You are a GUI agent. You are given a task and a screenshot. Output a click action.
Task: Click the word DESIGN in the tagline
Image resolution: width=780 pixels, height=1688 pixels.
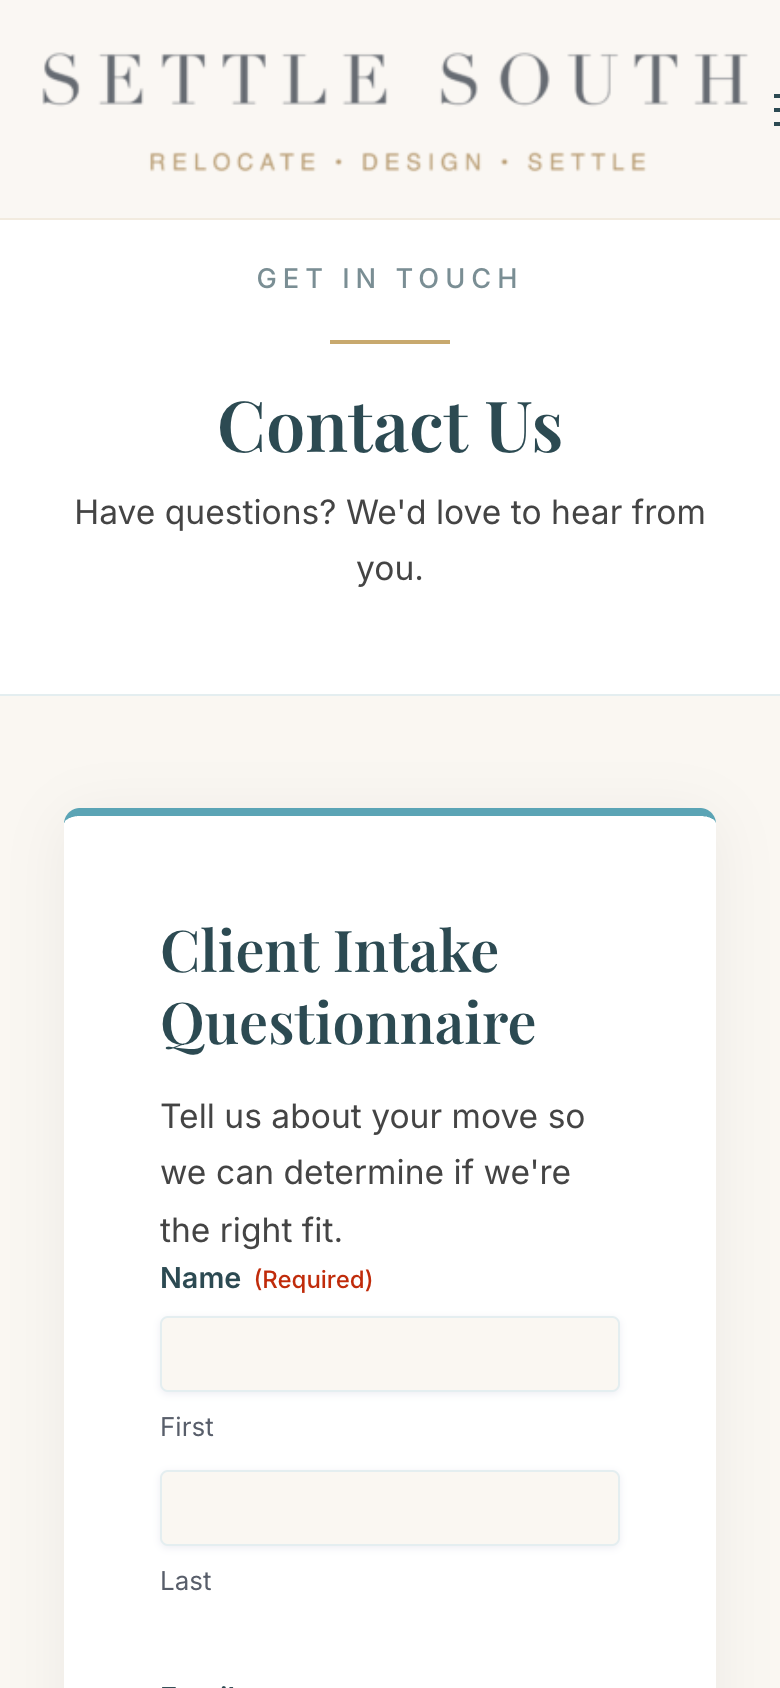[422, 162]
